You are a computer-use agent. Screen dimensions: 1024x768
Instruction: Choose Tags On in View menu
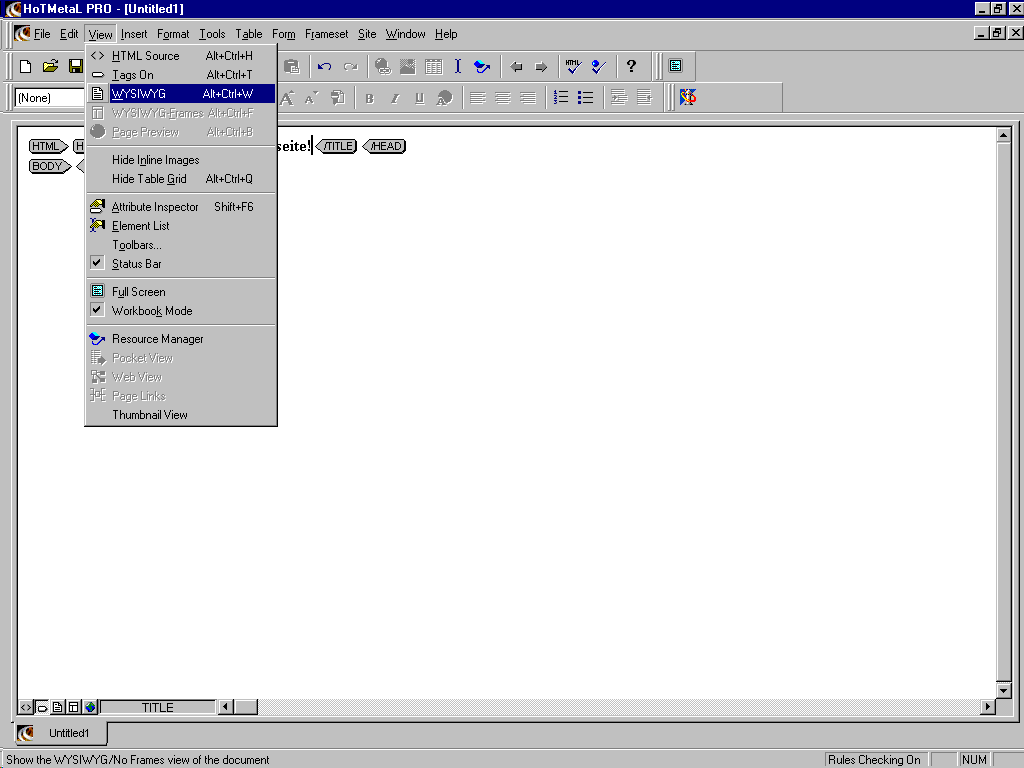(x=181, y=75)
